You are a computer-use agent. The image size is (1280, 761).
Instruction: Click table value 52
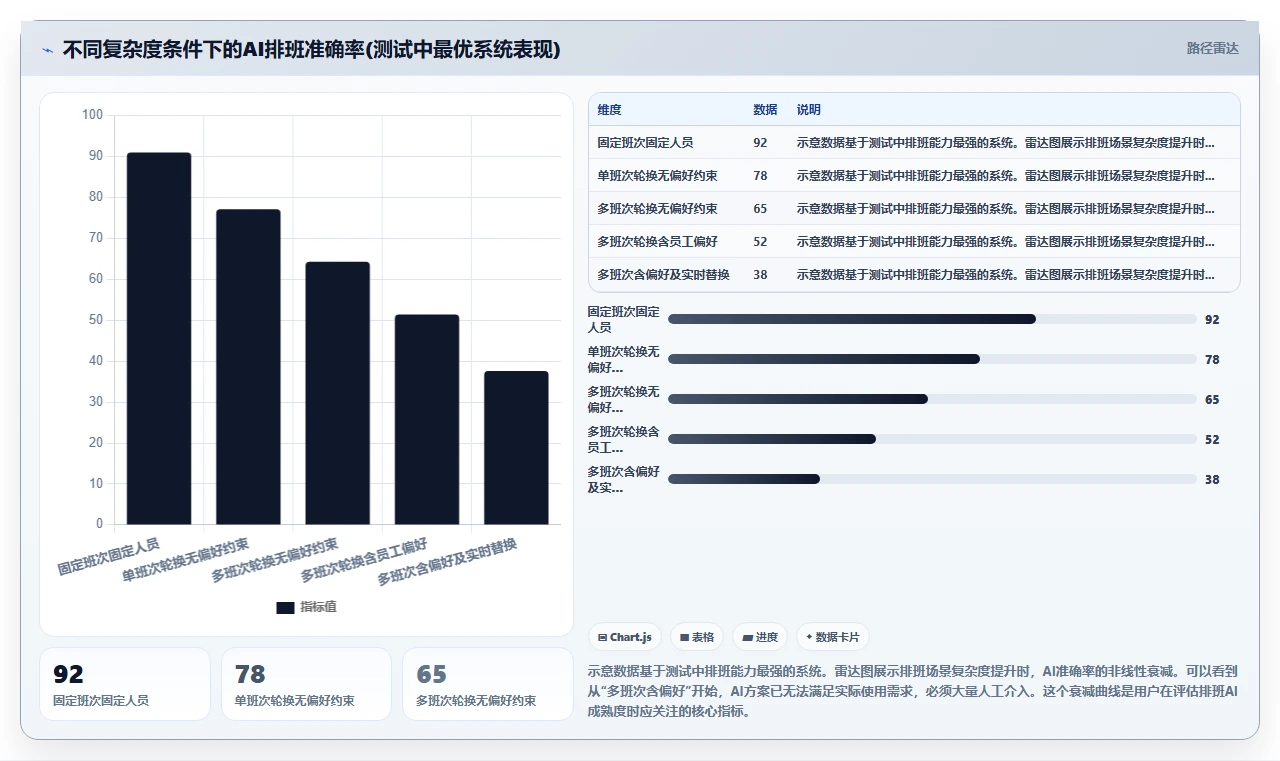(x=760, y=242)
